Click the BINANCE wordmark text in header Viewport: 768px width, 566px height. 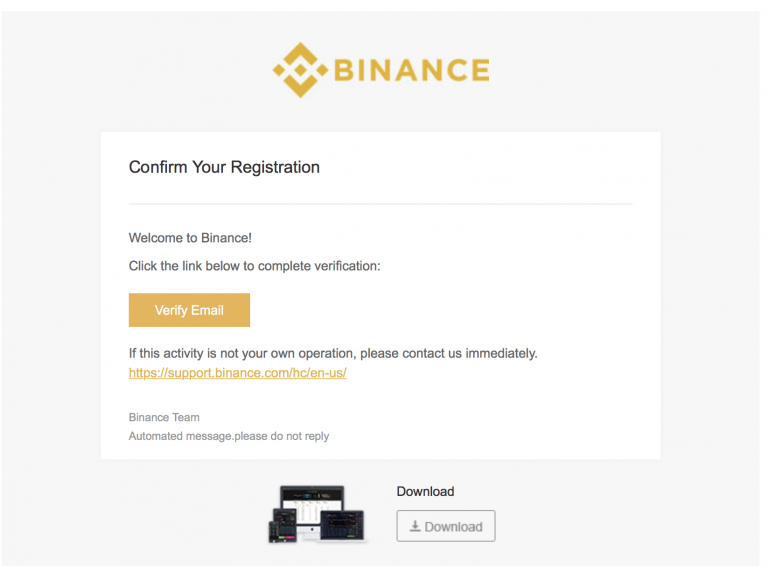coord(412,70)
